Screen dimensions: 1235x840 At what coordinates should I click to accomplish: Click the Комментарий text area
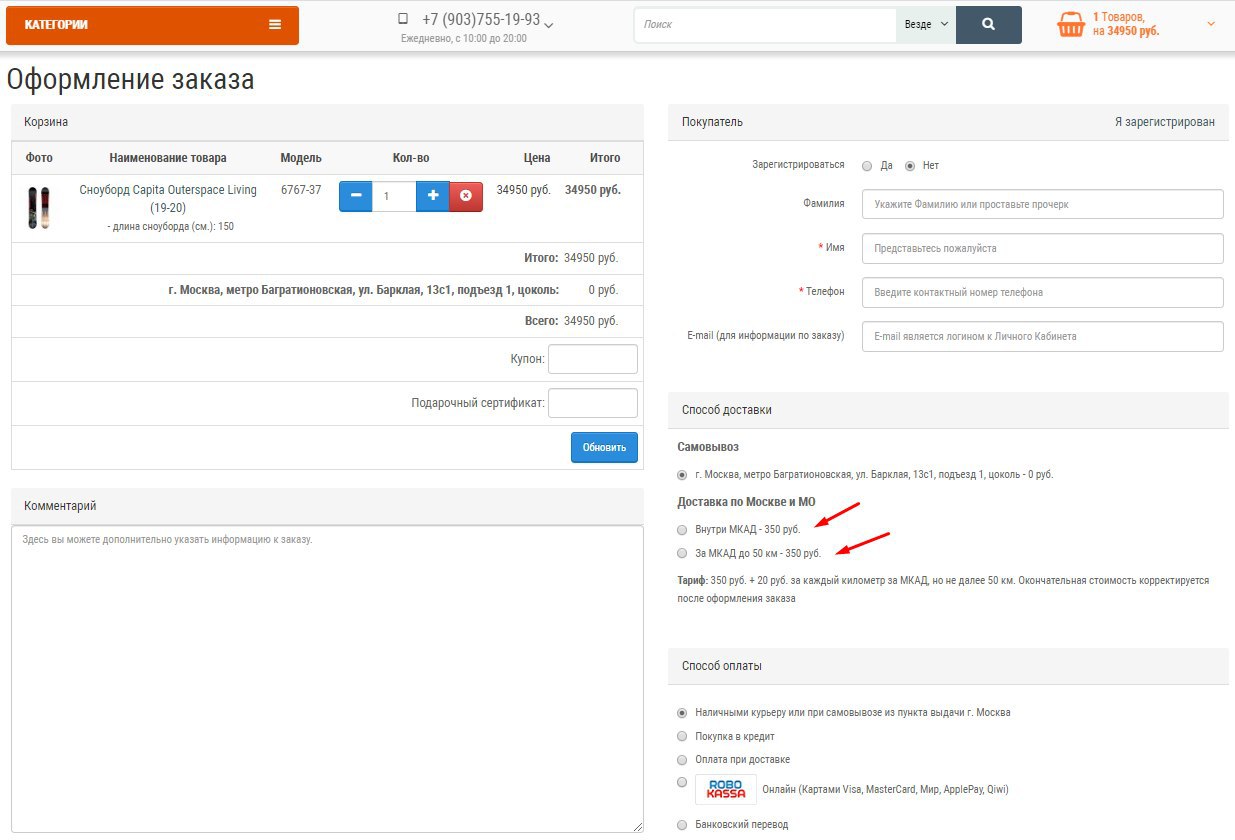[x=327, y=679]
